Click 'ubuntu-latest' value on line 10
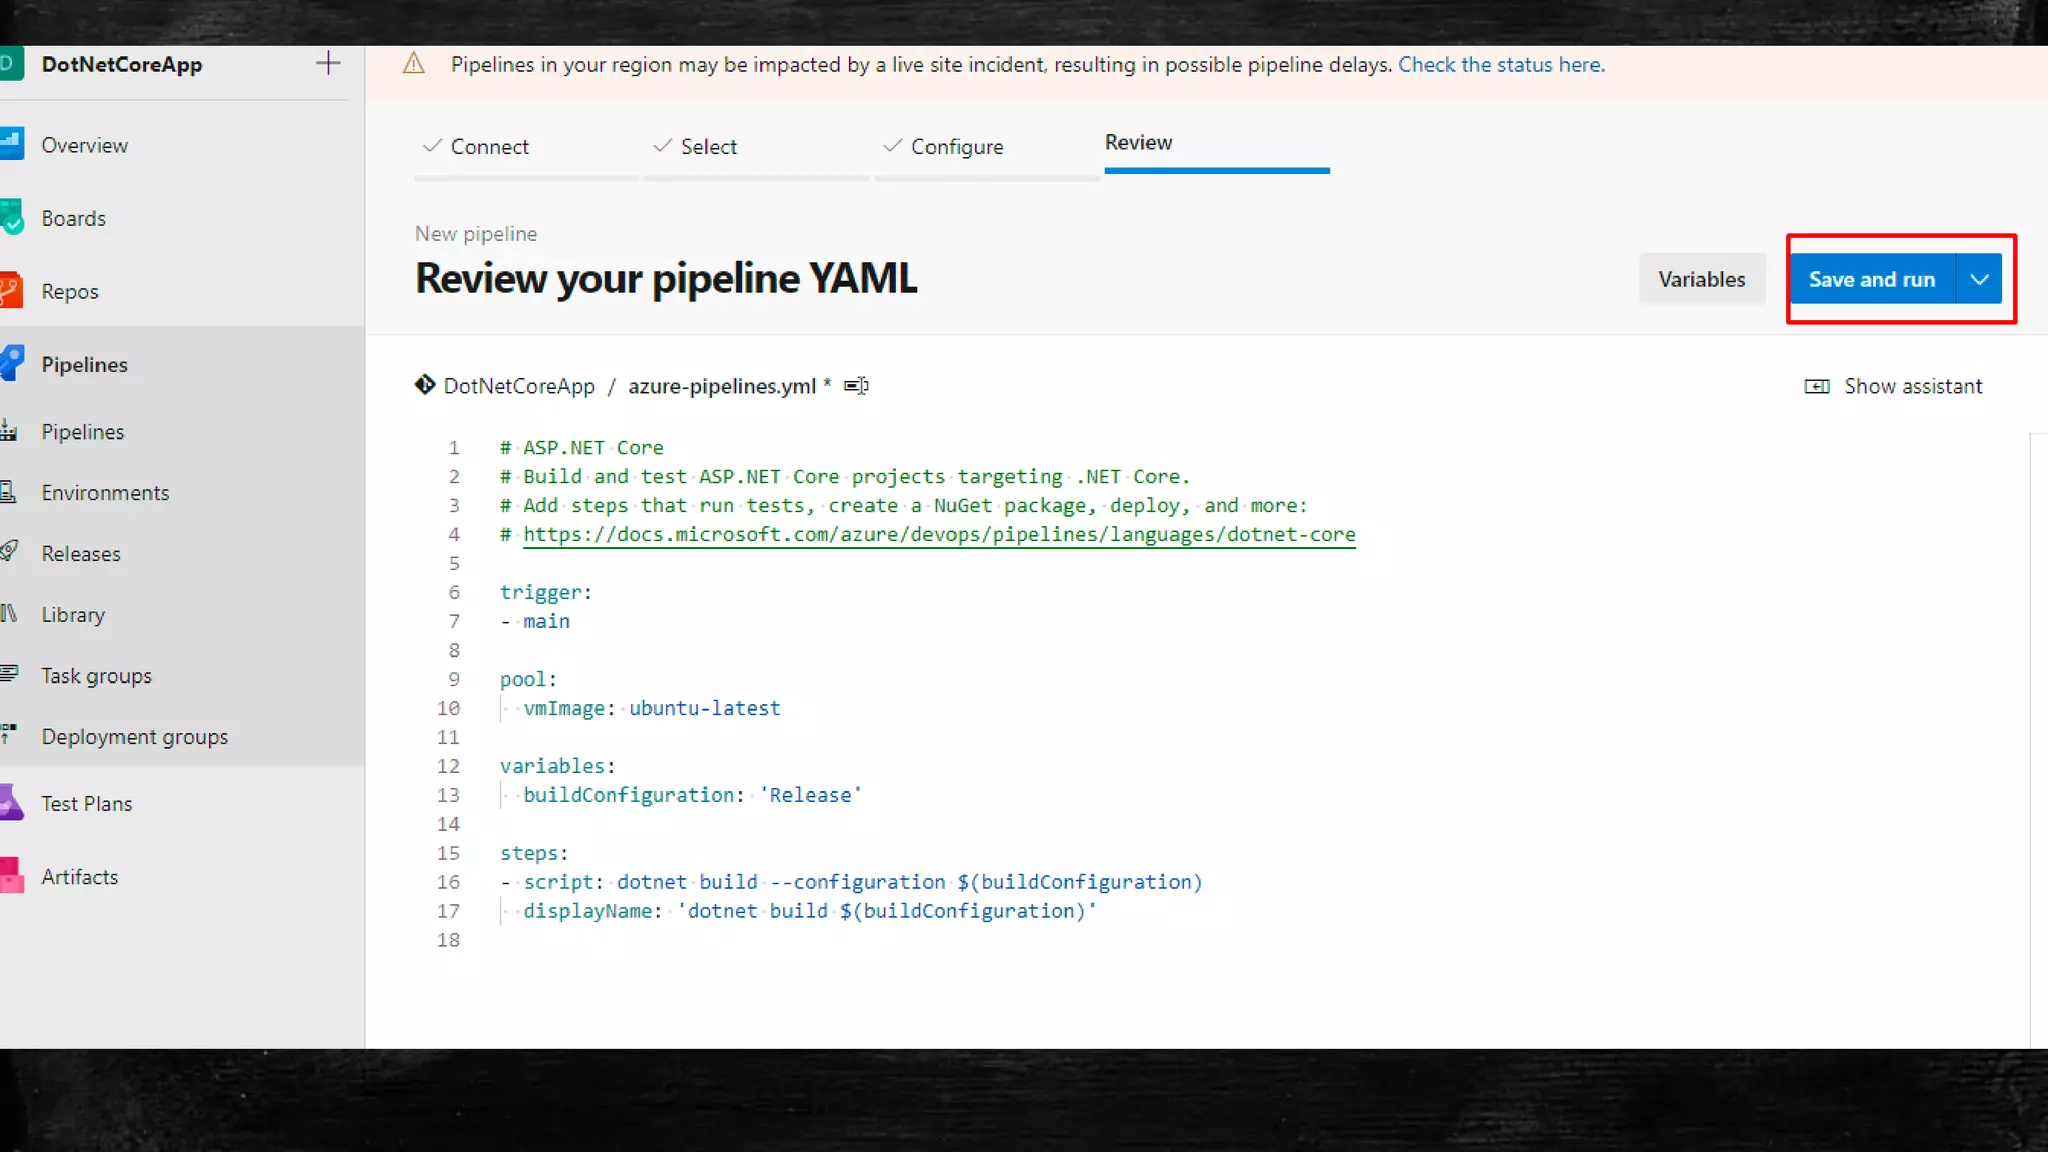This screenshot has width=2048, height=1152. coord(705,708)
